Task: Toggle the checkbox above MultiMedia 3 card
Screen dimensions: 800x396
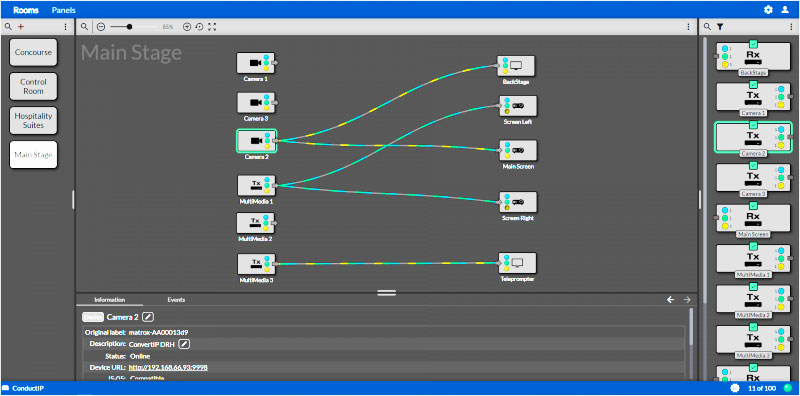Action: [754, 327]
